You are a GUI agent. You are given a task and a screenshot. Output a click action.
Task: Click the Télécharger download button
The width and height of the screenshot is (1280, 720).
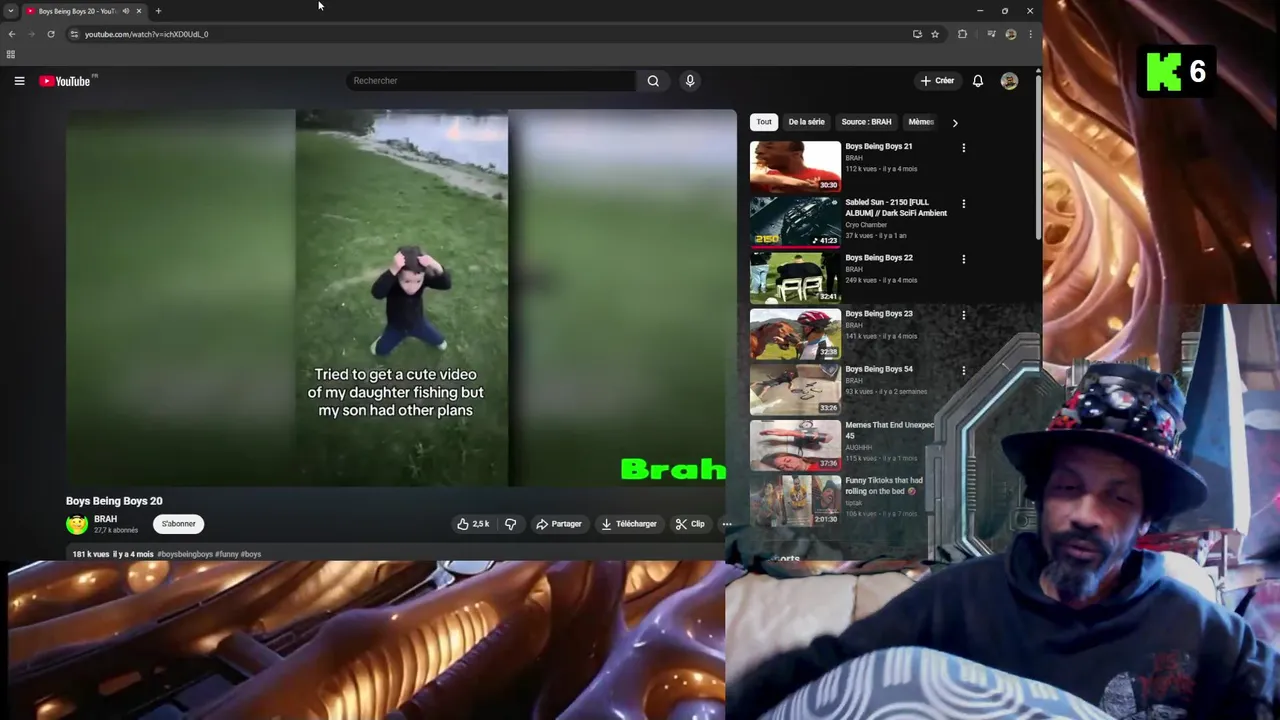[629, 524]
